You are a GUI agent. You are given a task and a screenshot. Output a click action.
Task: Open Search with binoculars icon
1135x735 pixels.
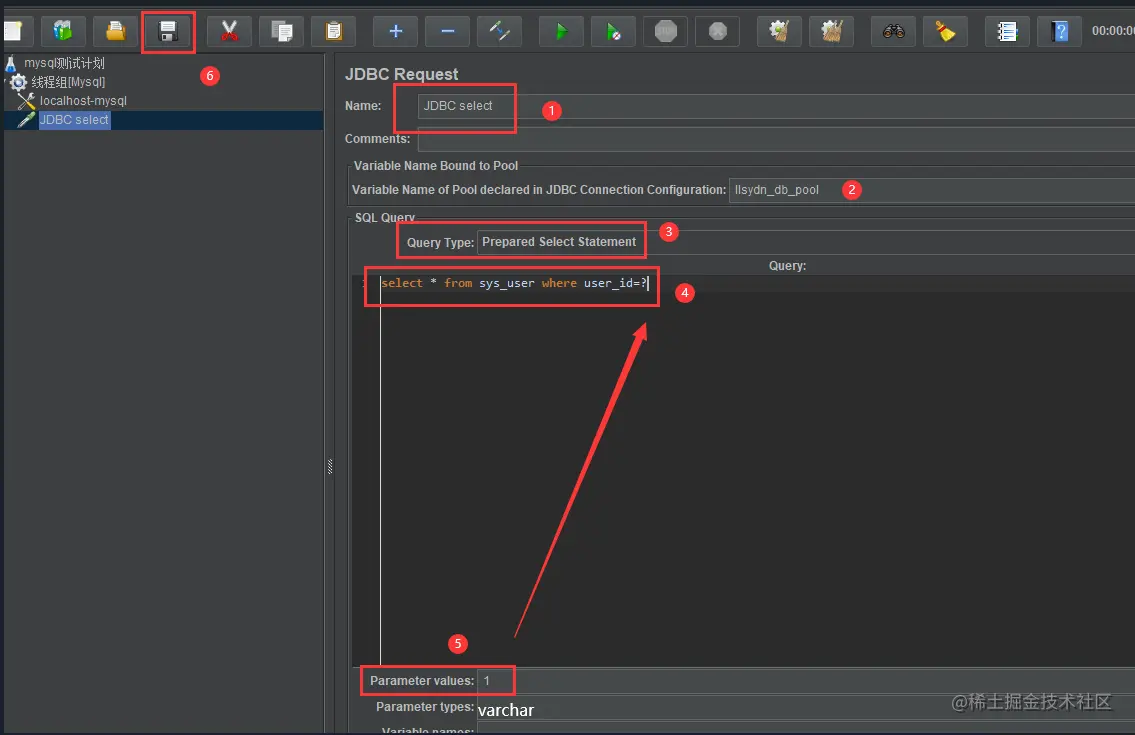pyautogui.click(x=893, y=31)
